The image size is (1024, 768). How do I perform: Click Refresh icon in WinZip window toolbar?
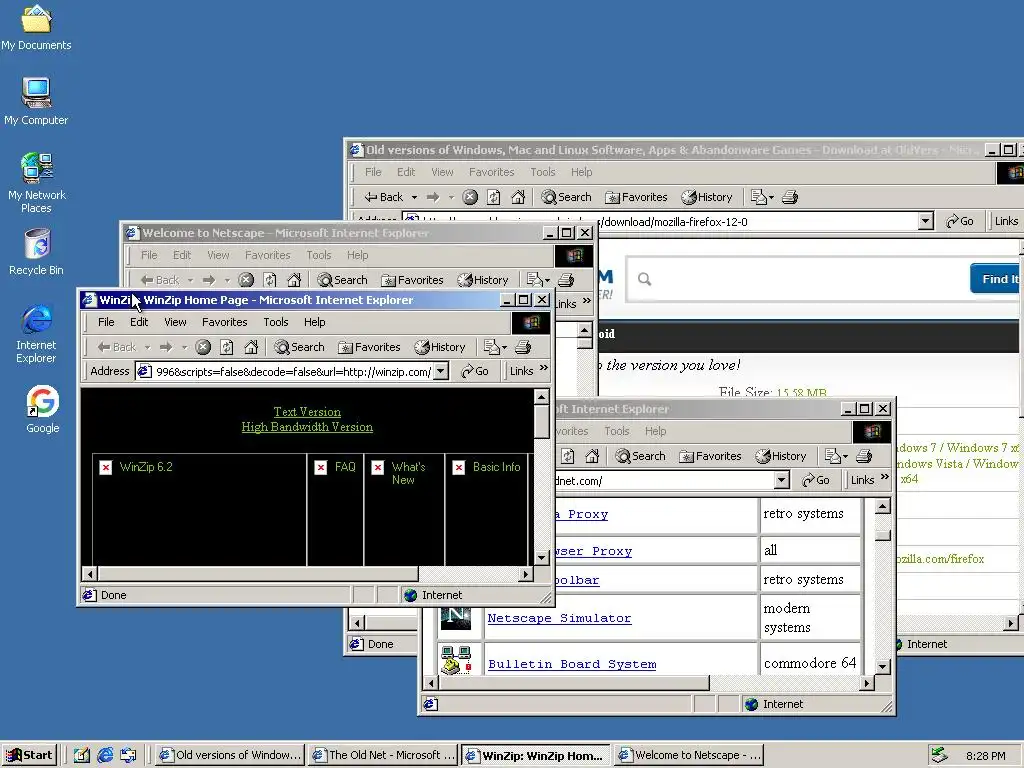[x=227, y=347]
